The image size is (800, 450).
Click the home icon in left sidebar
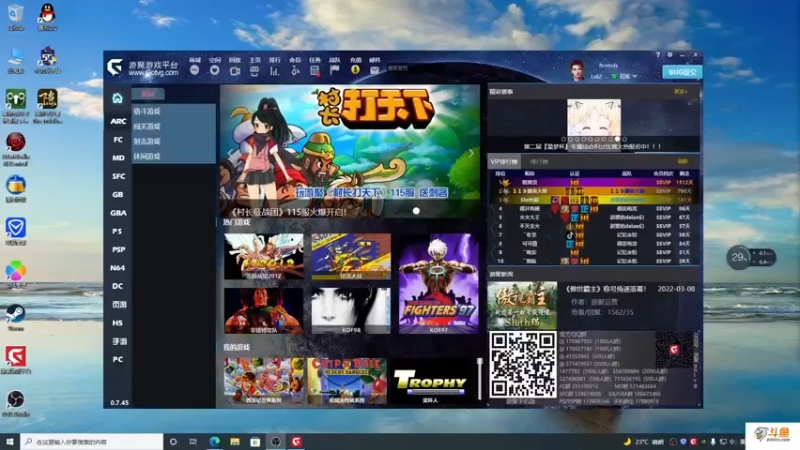(x=117, y=98)
